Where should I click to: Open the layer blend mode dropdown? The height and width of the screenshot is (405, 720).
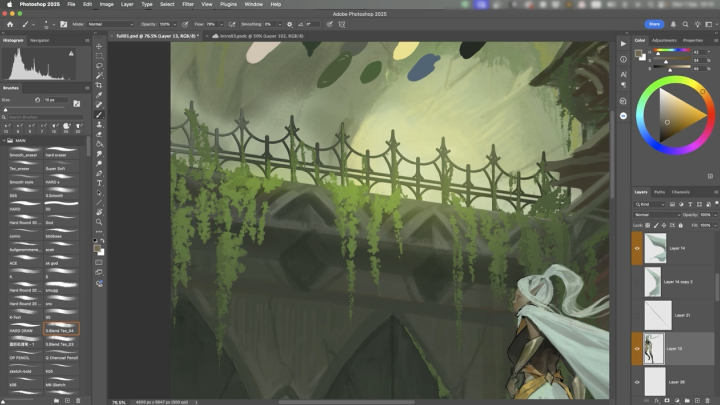pyautogui.click(x=655, y=214)
